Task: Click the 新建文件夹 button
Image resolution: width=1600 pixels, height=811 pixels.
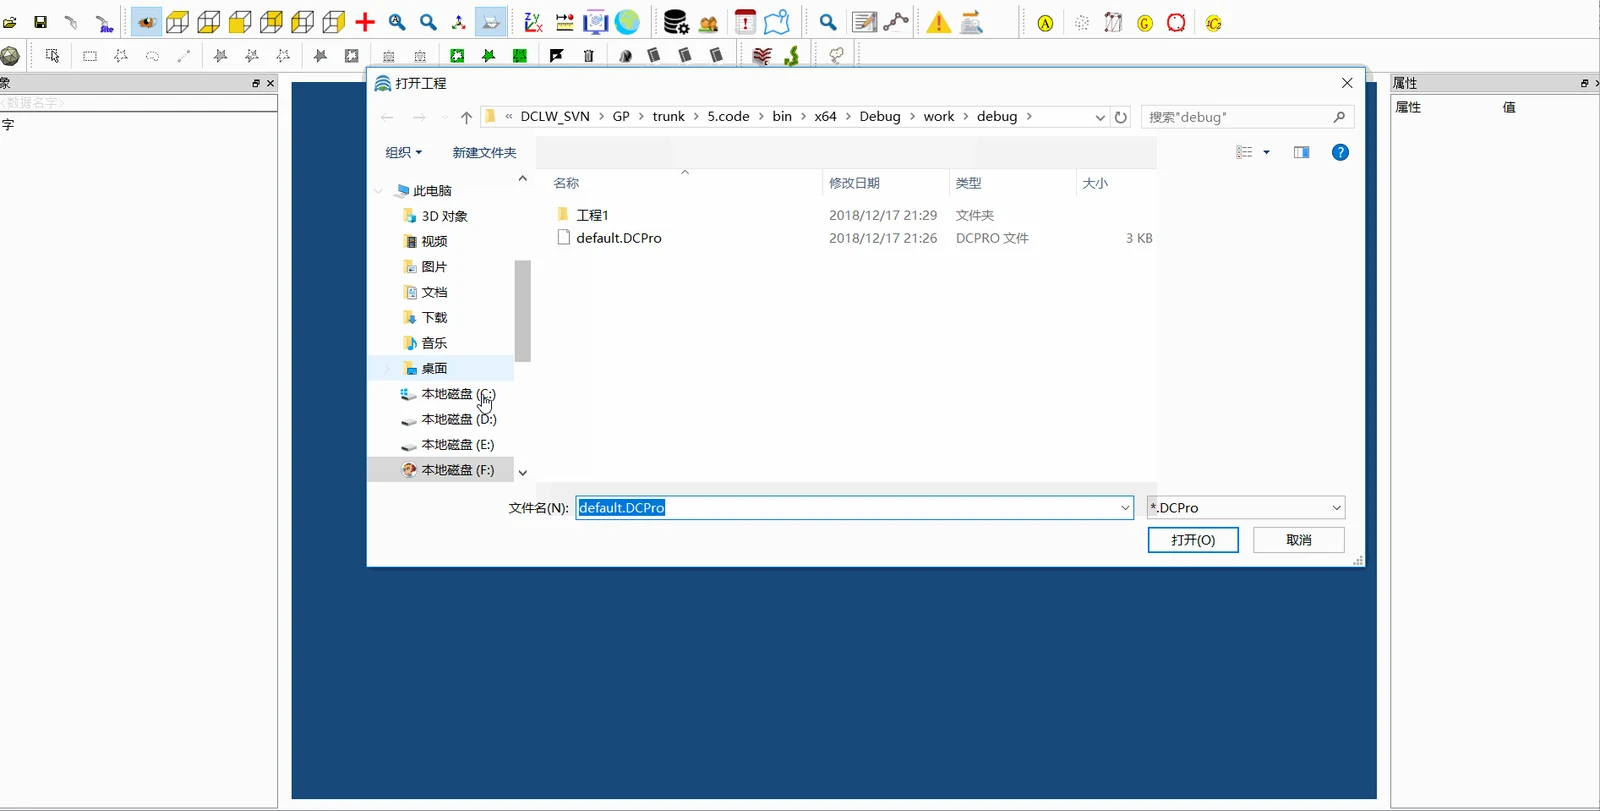Action: click(x=484, y=152)
